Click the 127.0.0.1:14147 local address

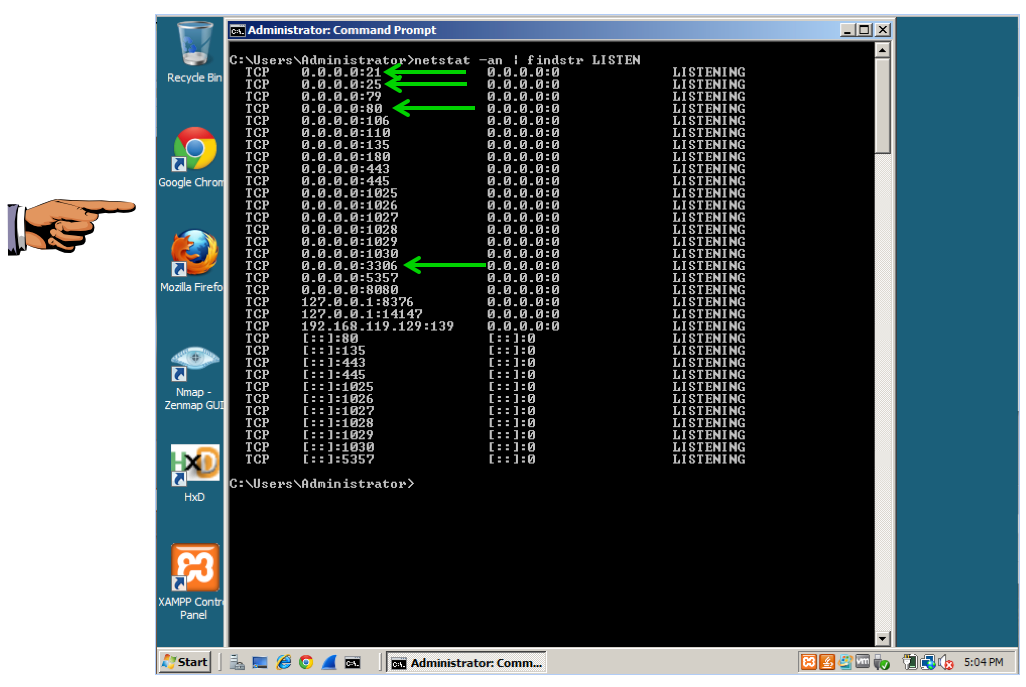point(362,314)
